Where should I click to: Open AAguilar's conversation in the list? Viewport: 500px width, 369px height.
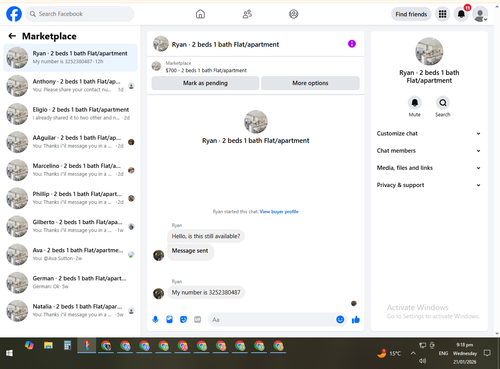point(70,142)
